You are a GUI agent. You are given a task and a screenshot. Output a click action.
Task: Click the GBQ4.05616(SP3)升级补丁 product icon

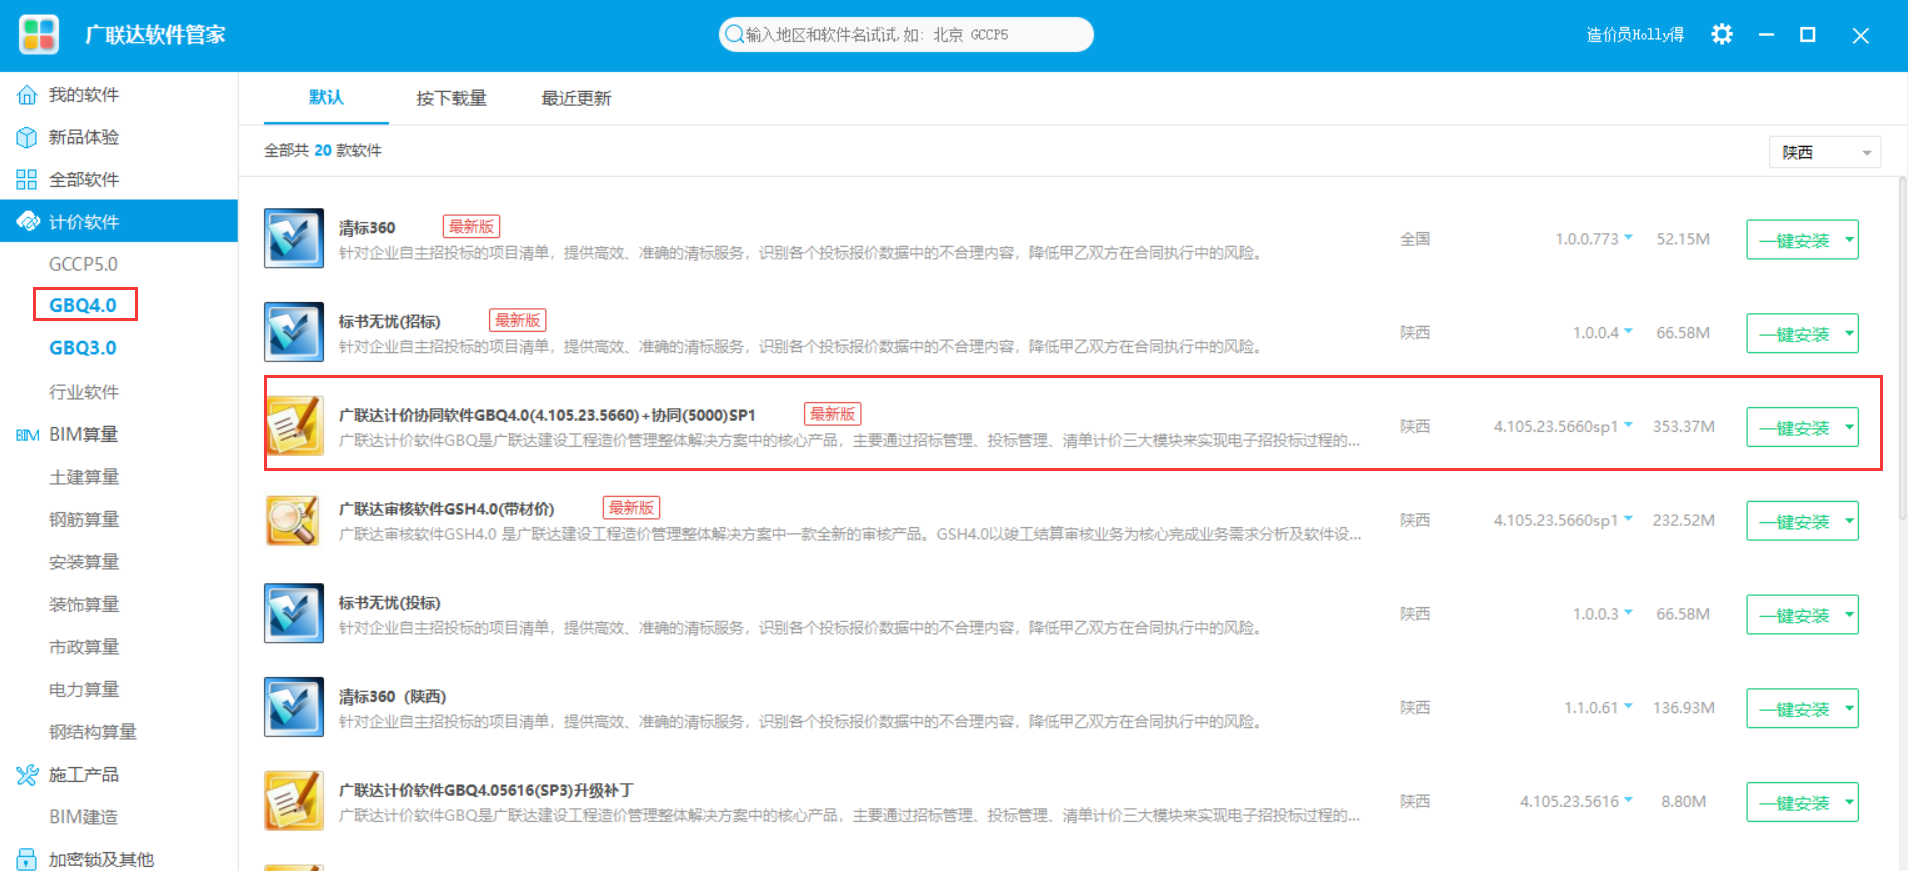294,801
